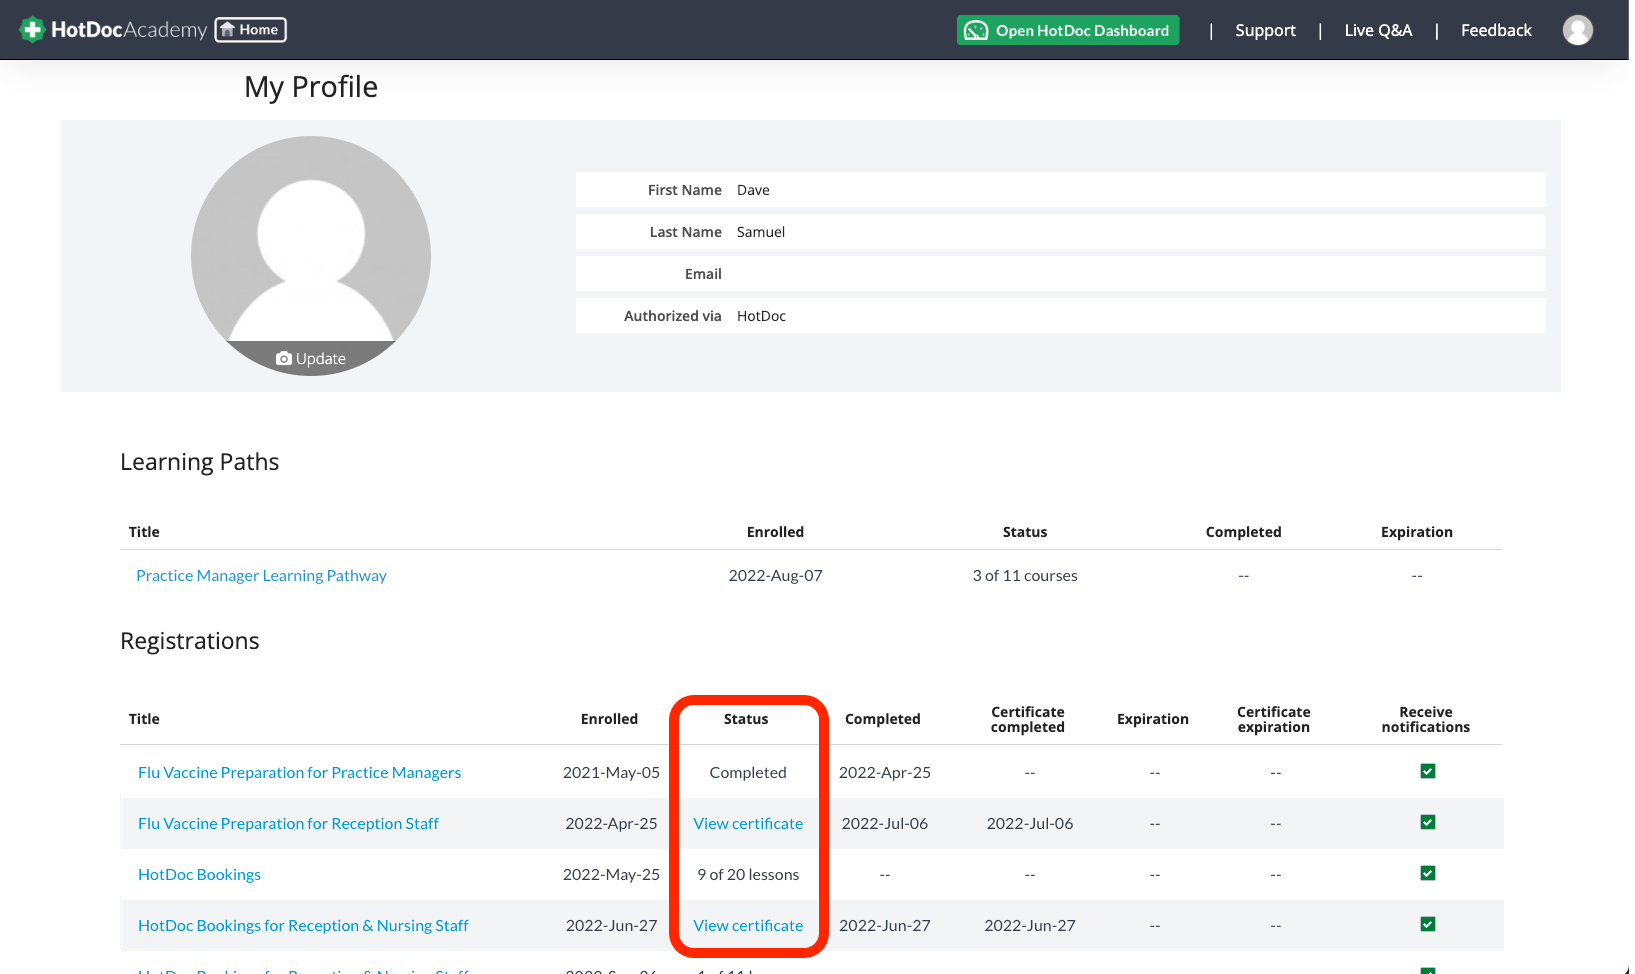Open Practice Manager Learning Pathway link
This screenshot has width=1635, height=974.
point(261,576)
